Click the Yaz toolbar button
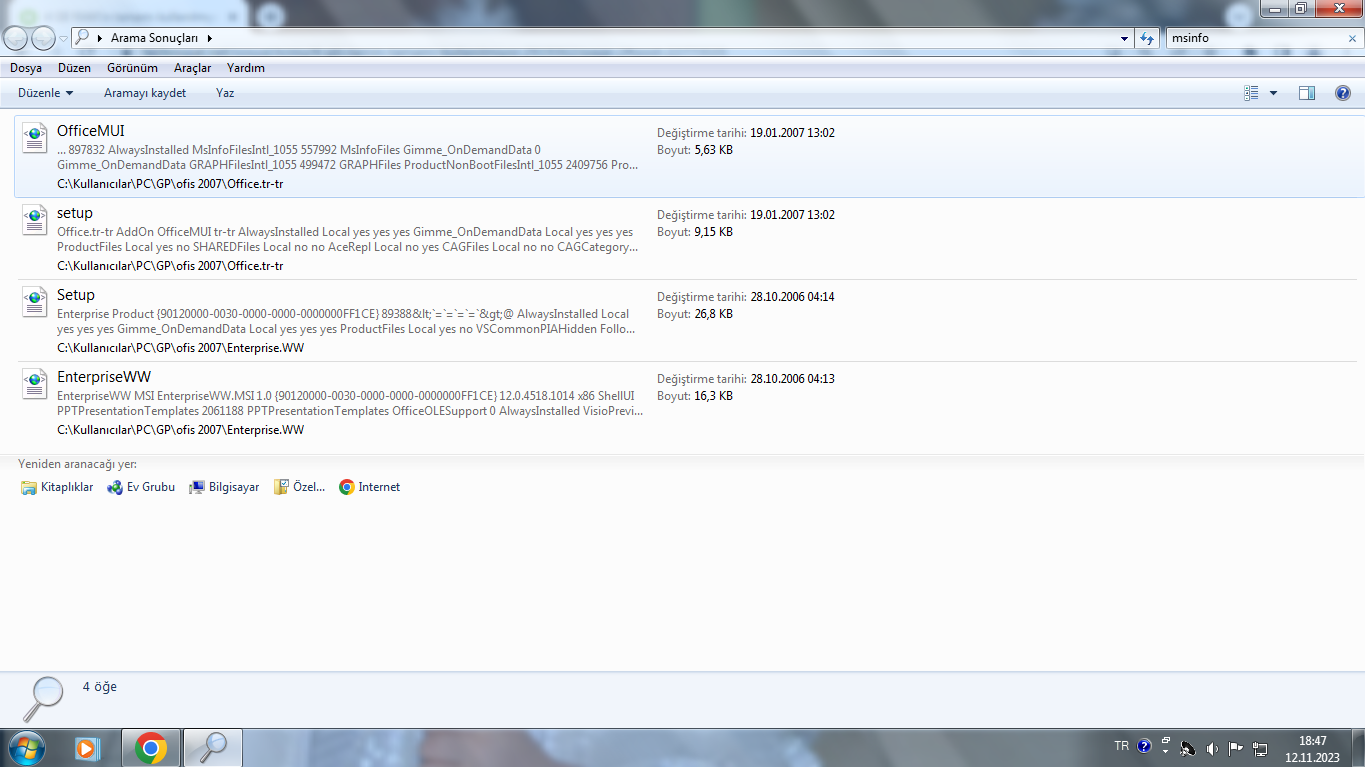The image size is (1365, 767). (225, 93)
